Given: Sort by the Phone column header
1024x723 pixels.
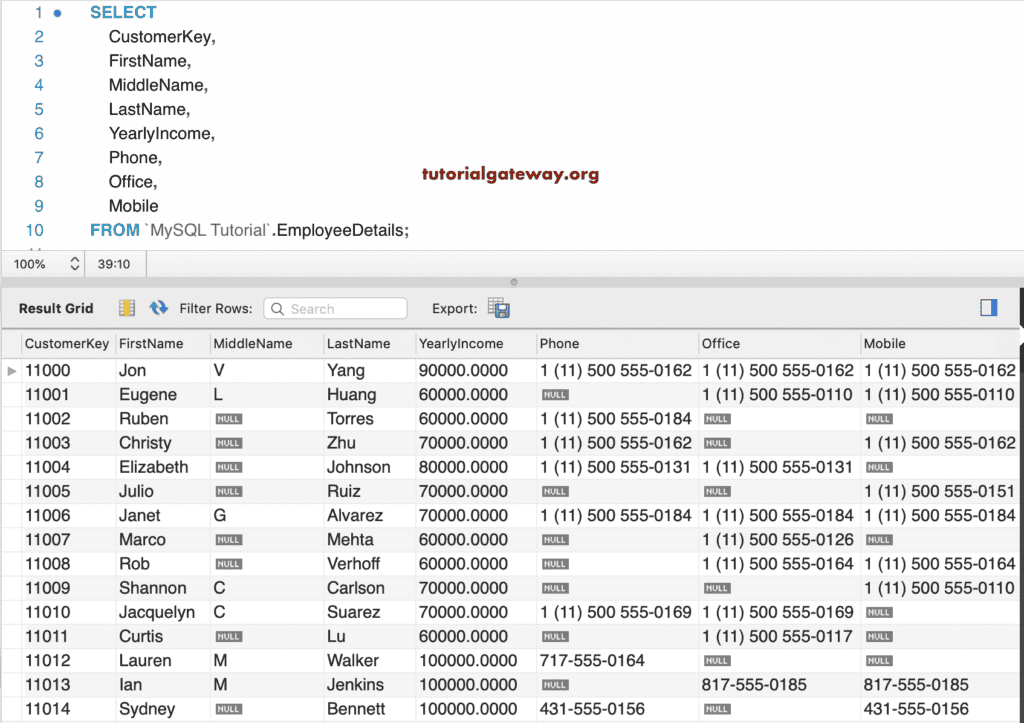Looking at the screenshot, I should [558, 343].
